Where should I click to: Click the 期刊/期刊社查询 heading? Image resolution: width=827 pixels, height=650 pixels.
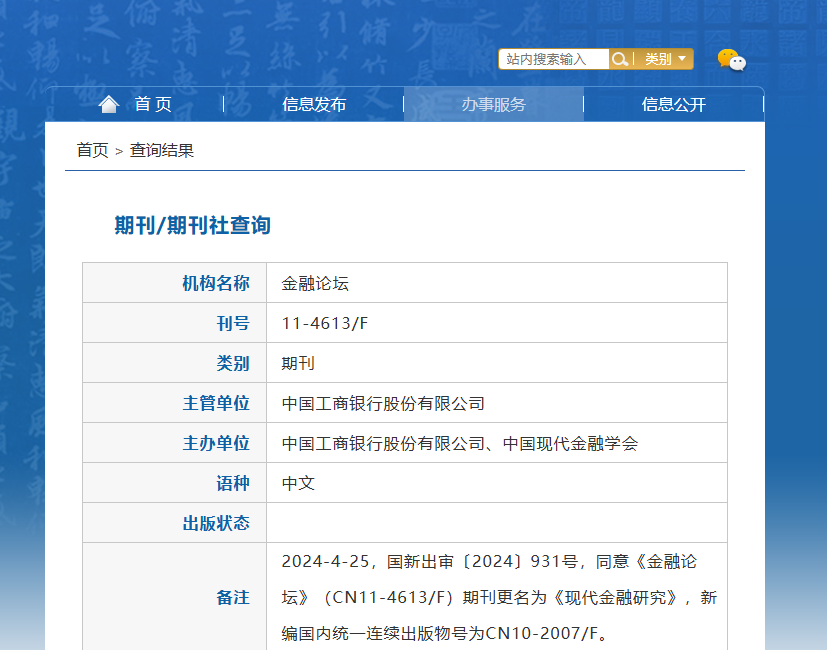pos(193,225)
